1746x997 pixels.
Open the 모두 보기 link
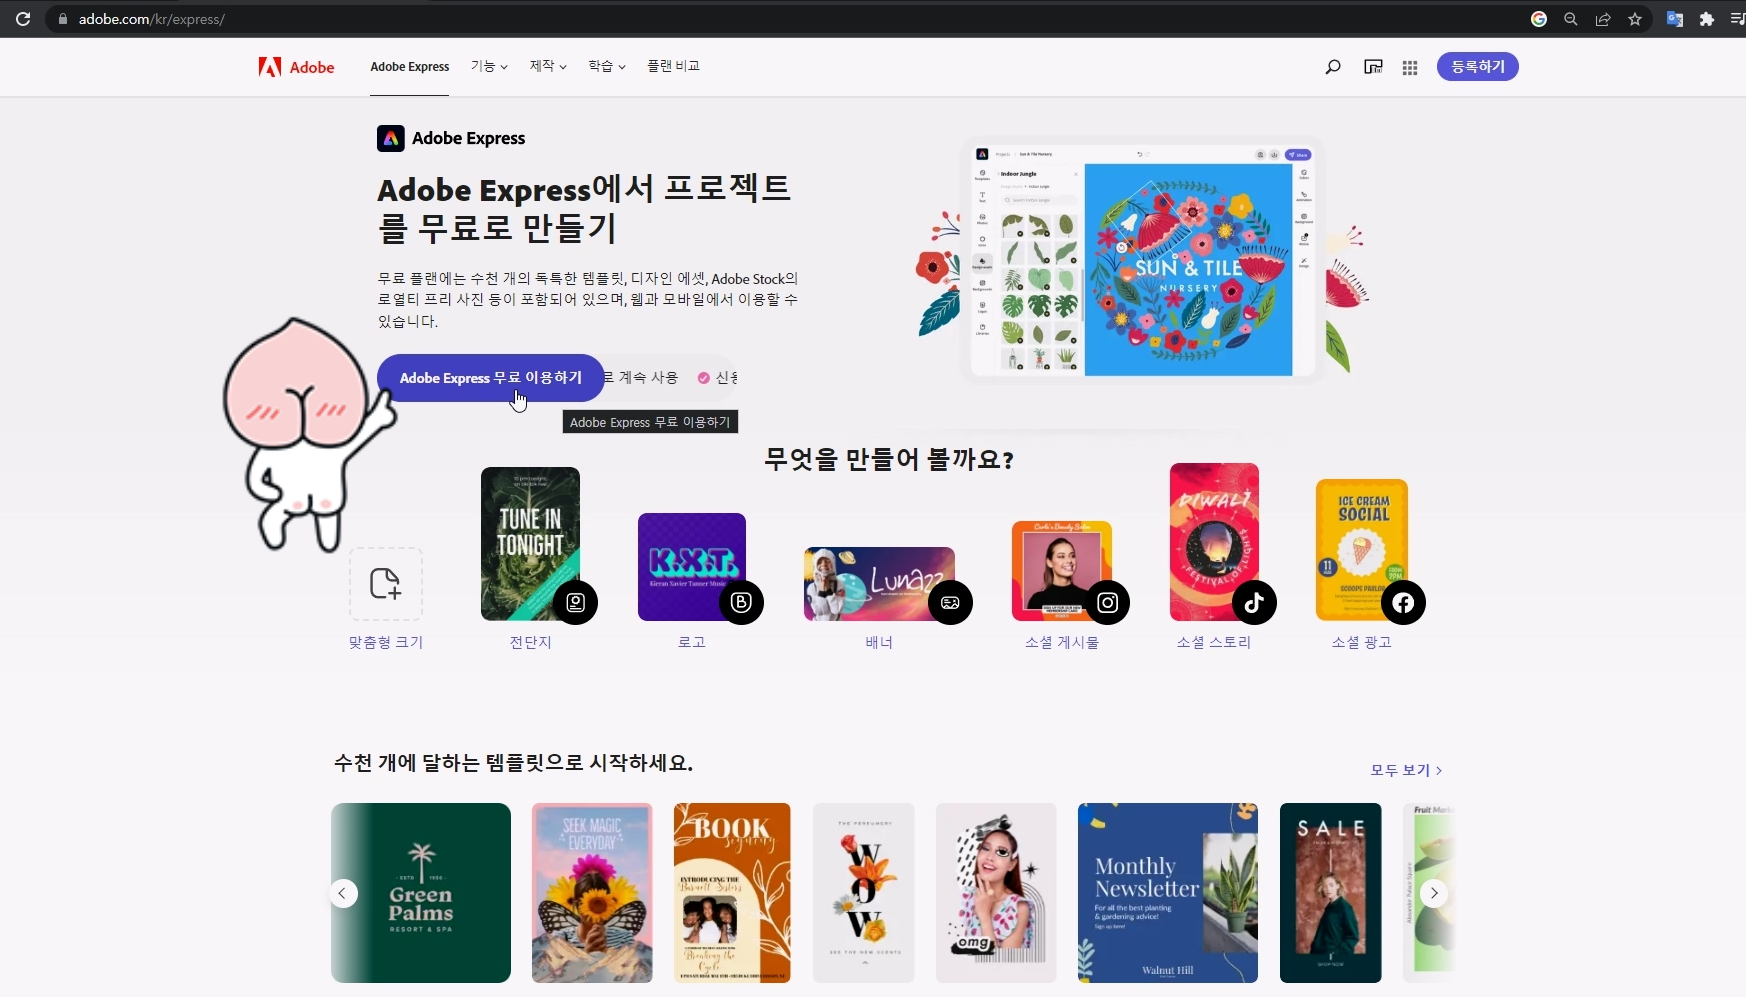[1406, 770]
